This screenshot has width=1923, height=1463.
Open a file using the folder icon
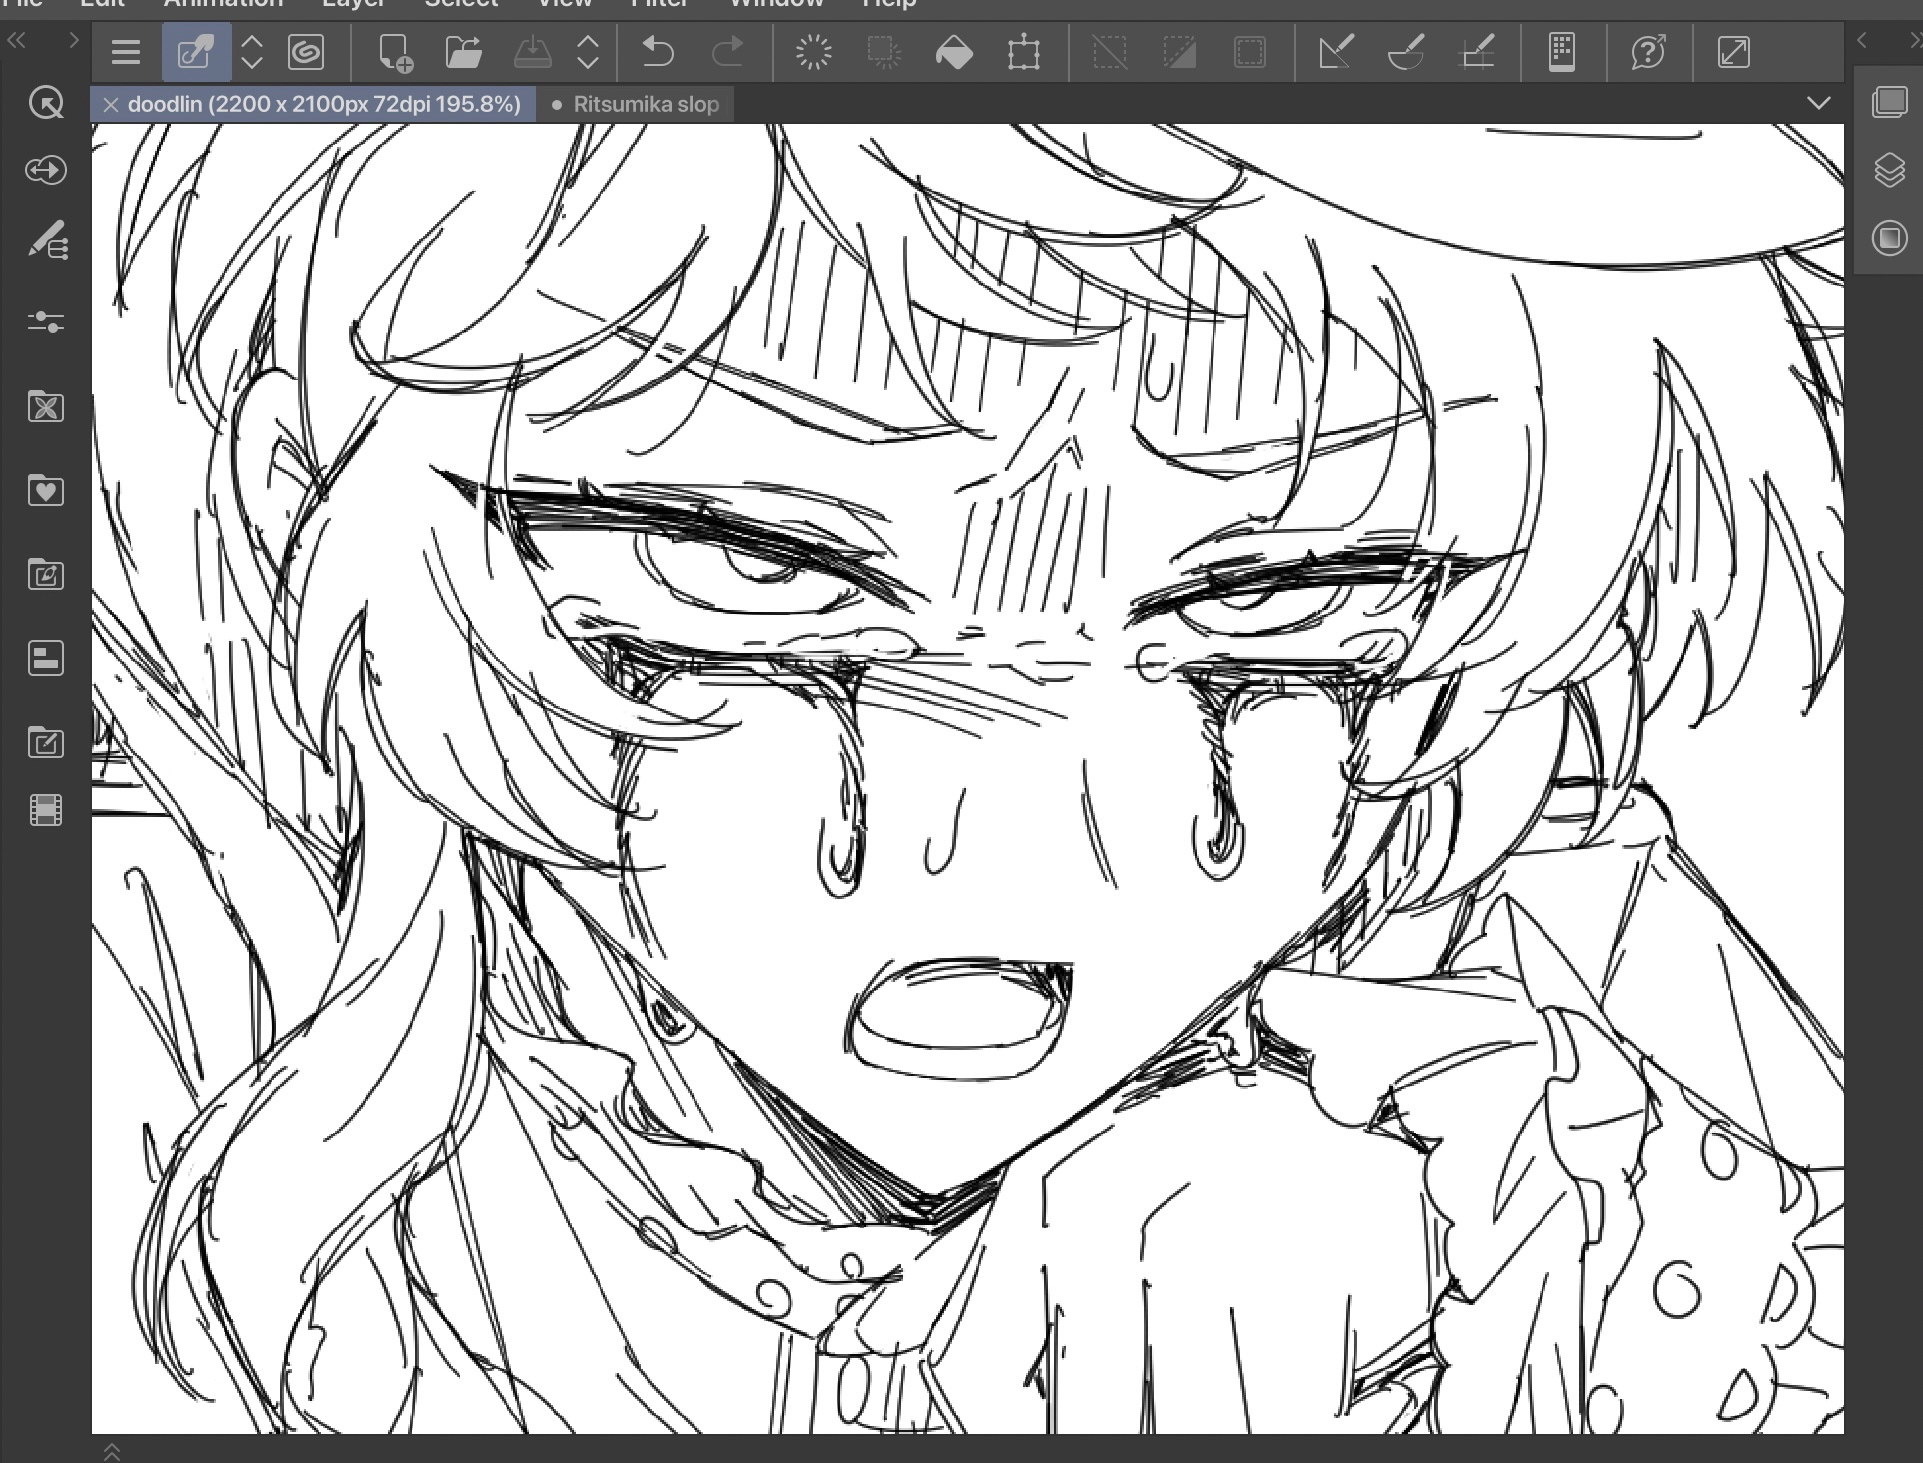coord(463,52)
